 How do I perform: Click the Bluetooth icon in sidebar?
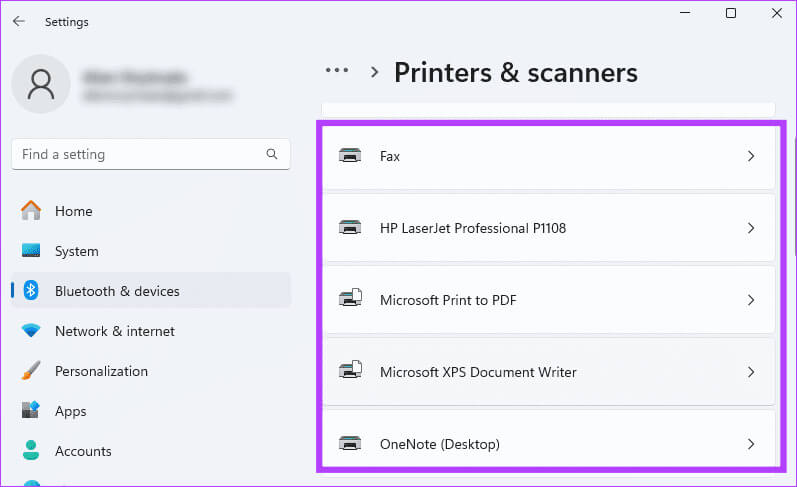pos(31,291)
